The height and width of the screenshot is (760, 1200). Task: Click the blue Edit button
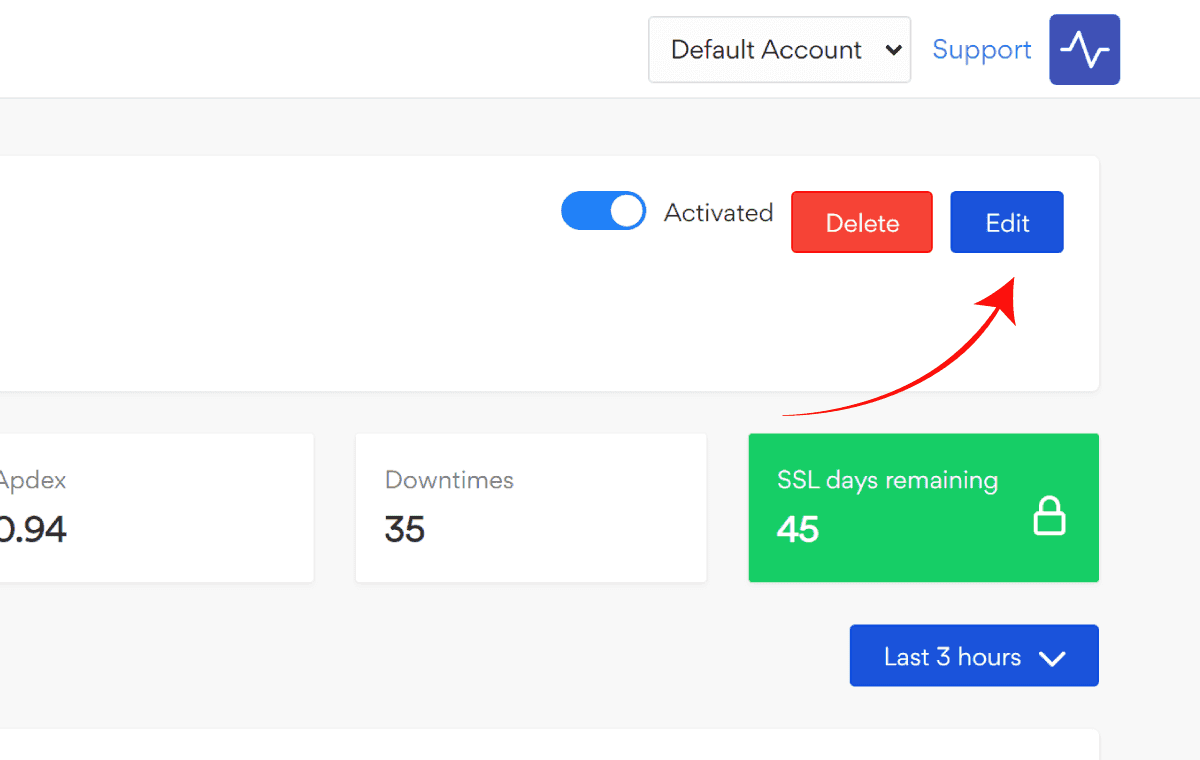coord(1006,223)
